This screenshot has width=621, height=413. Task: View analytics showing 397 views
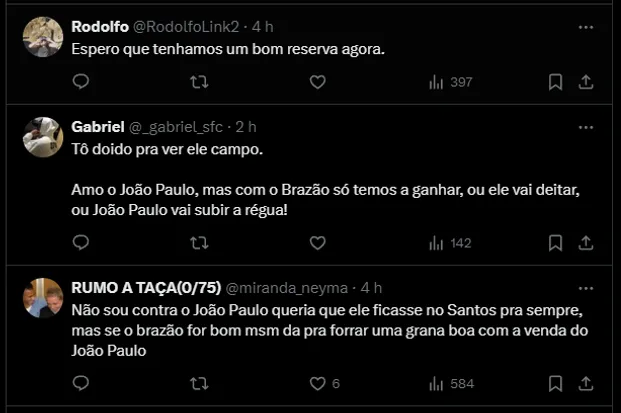click(450, 82)
